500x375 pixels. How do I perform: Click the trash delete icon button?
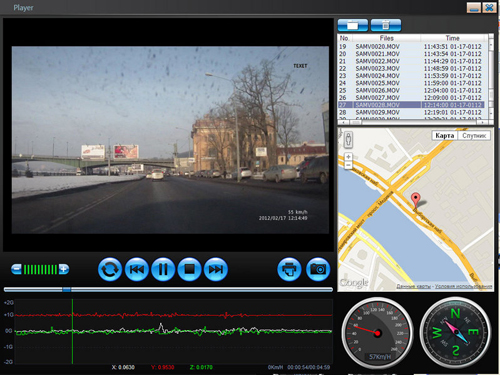coord(386,25)
